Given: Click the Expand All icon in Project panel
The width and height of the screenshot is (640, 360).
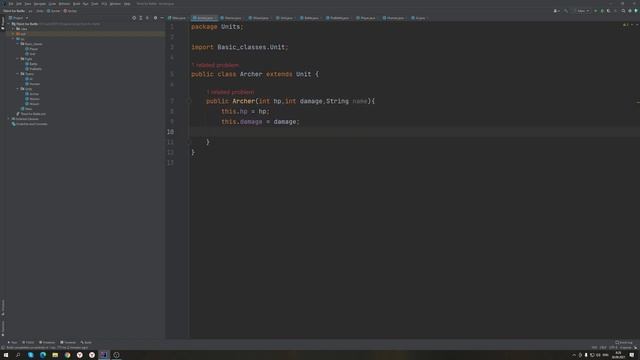Looking at the screenshot, I should (x=141, y=18).
